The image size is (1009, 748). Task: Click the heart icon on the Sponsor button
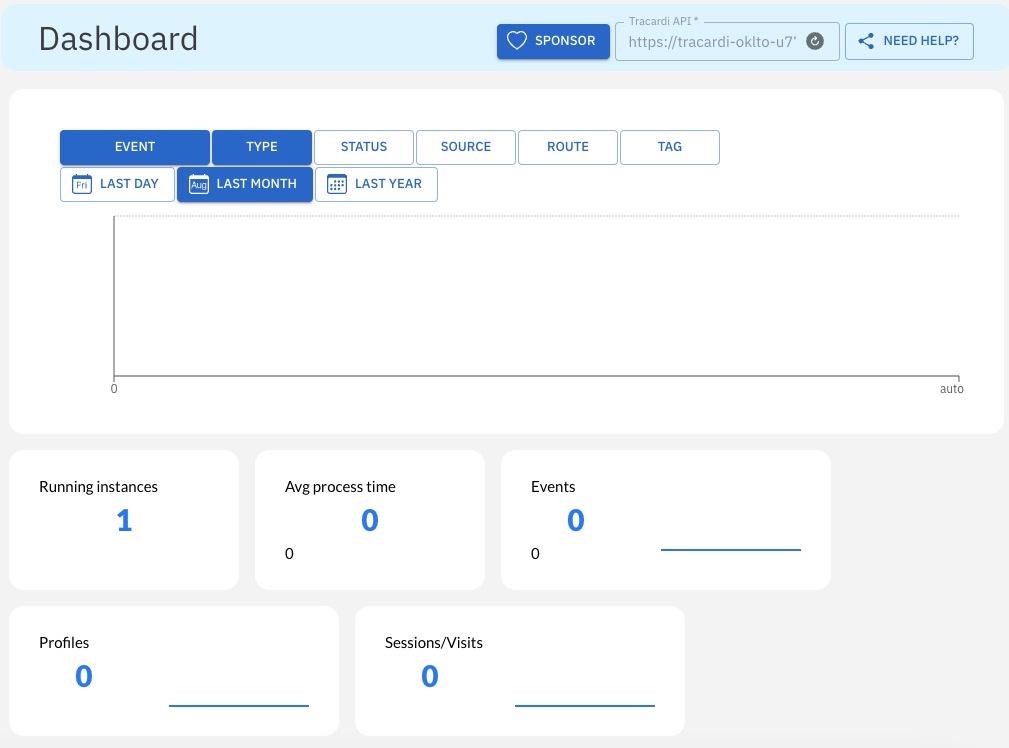(x=516, y=41)
